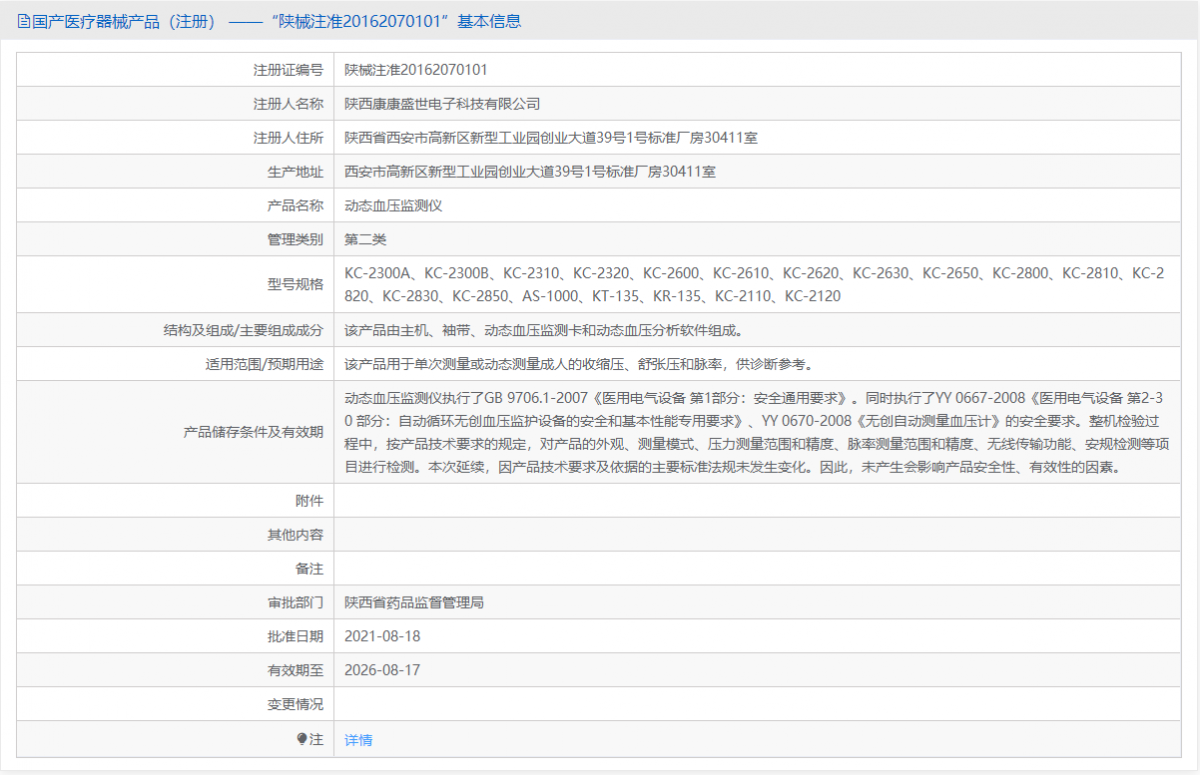The height and width of the screenshot is (775, 1200).
Task: Click the document icon beside the page title
Action: [23, 21]
